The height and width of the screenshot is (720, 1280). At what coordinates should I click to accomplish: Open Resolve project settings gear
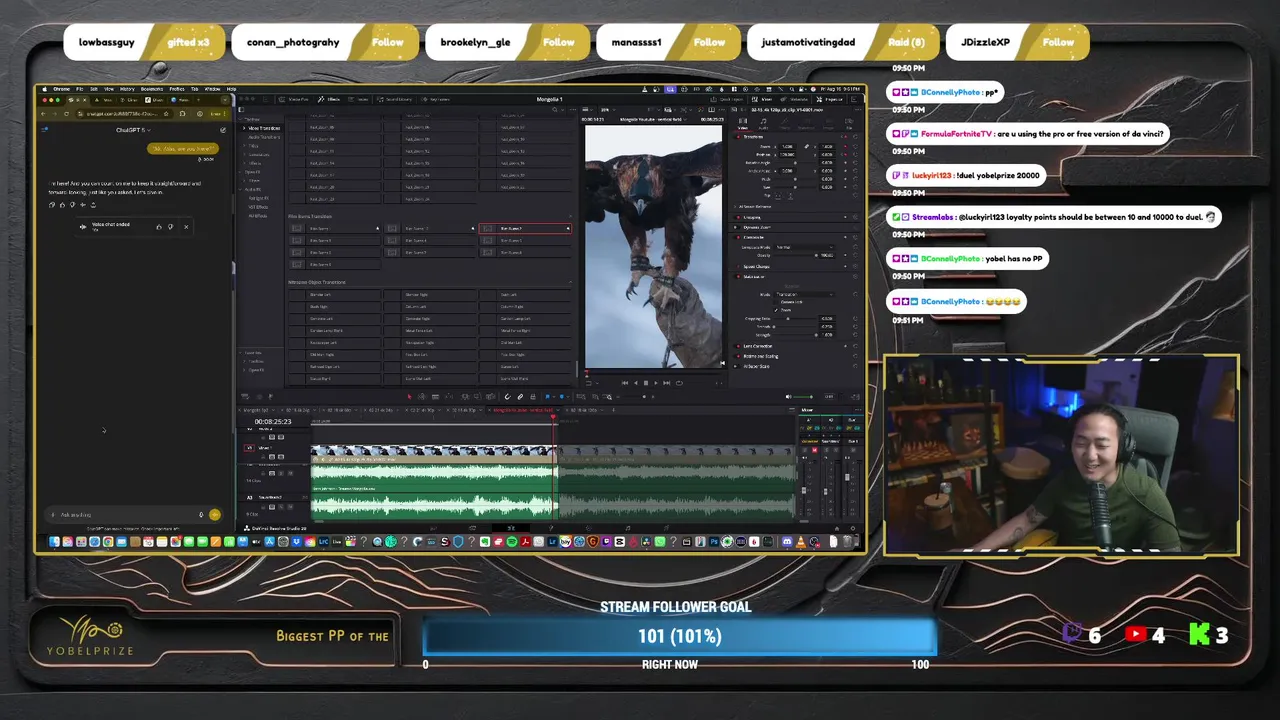tap(853, 528)
